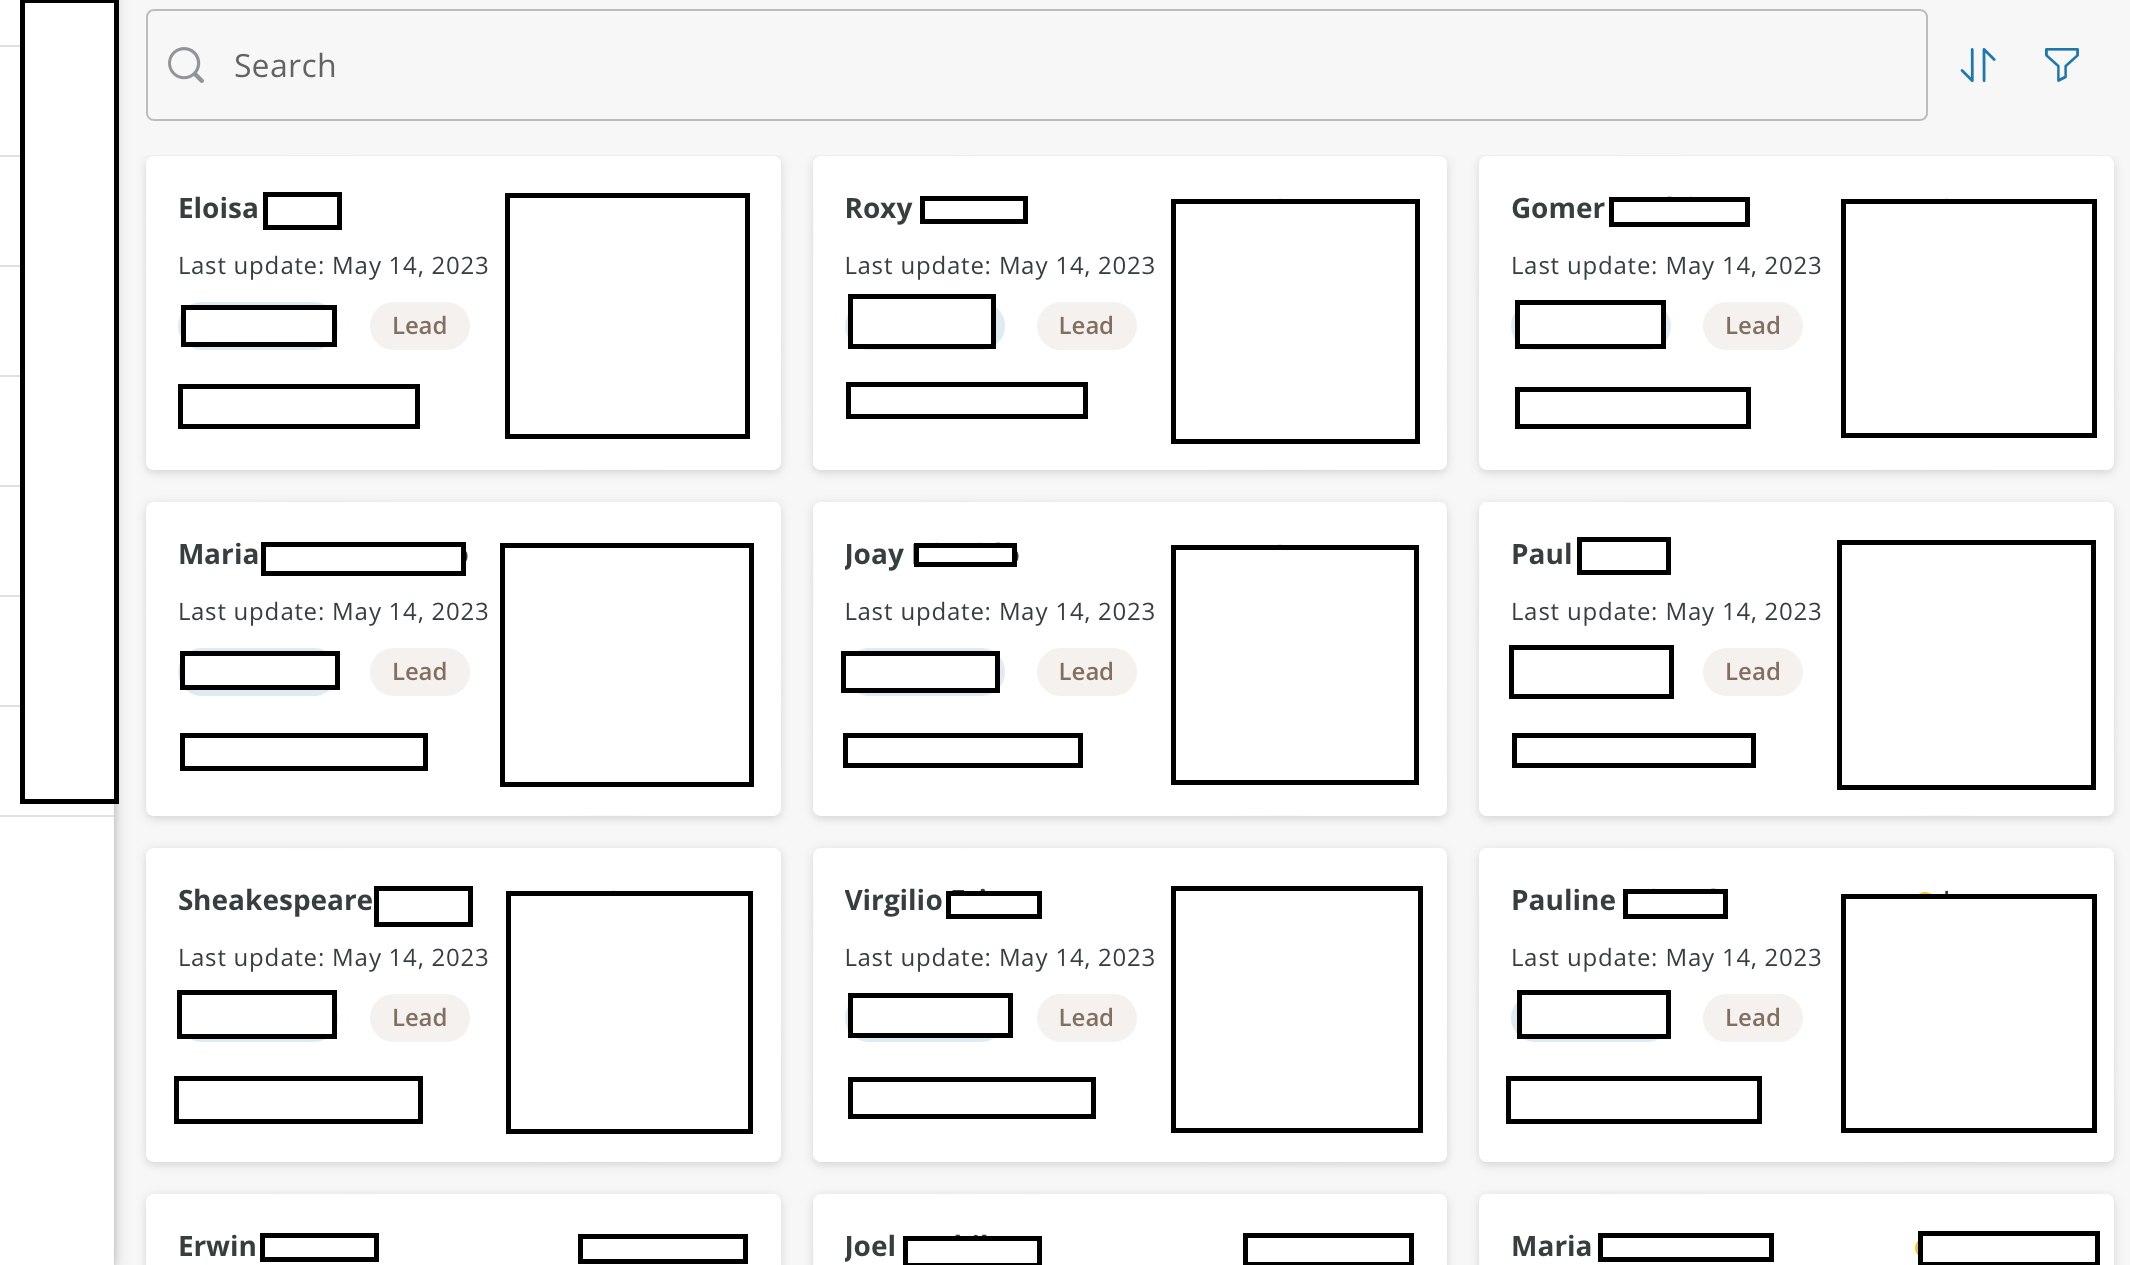Open Virgilio's contact name

coord(893,901)
